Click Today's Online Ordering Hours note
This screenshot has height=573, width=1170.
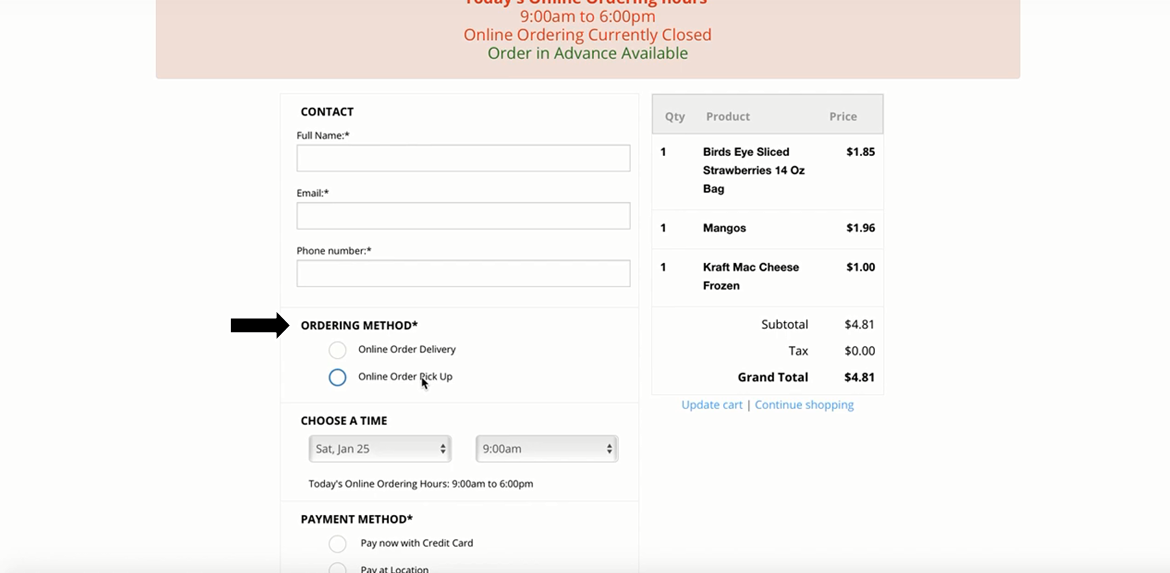[x=421, y=483]
